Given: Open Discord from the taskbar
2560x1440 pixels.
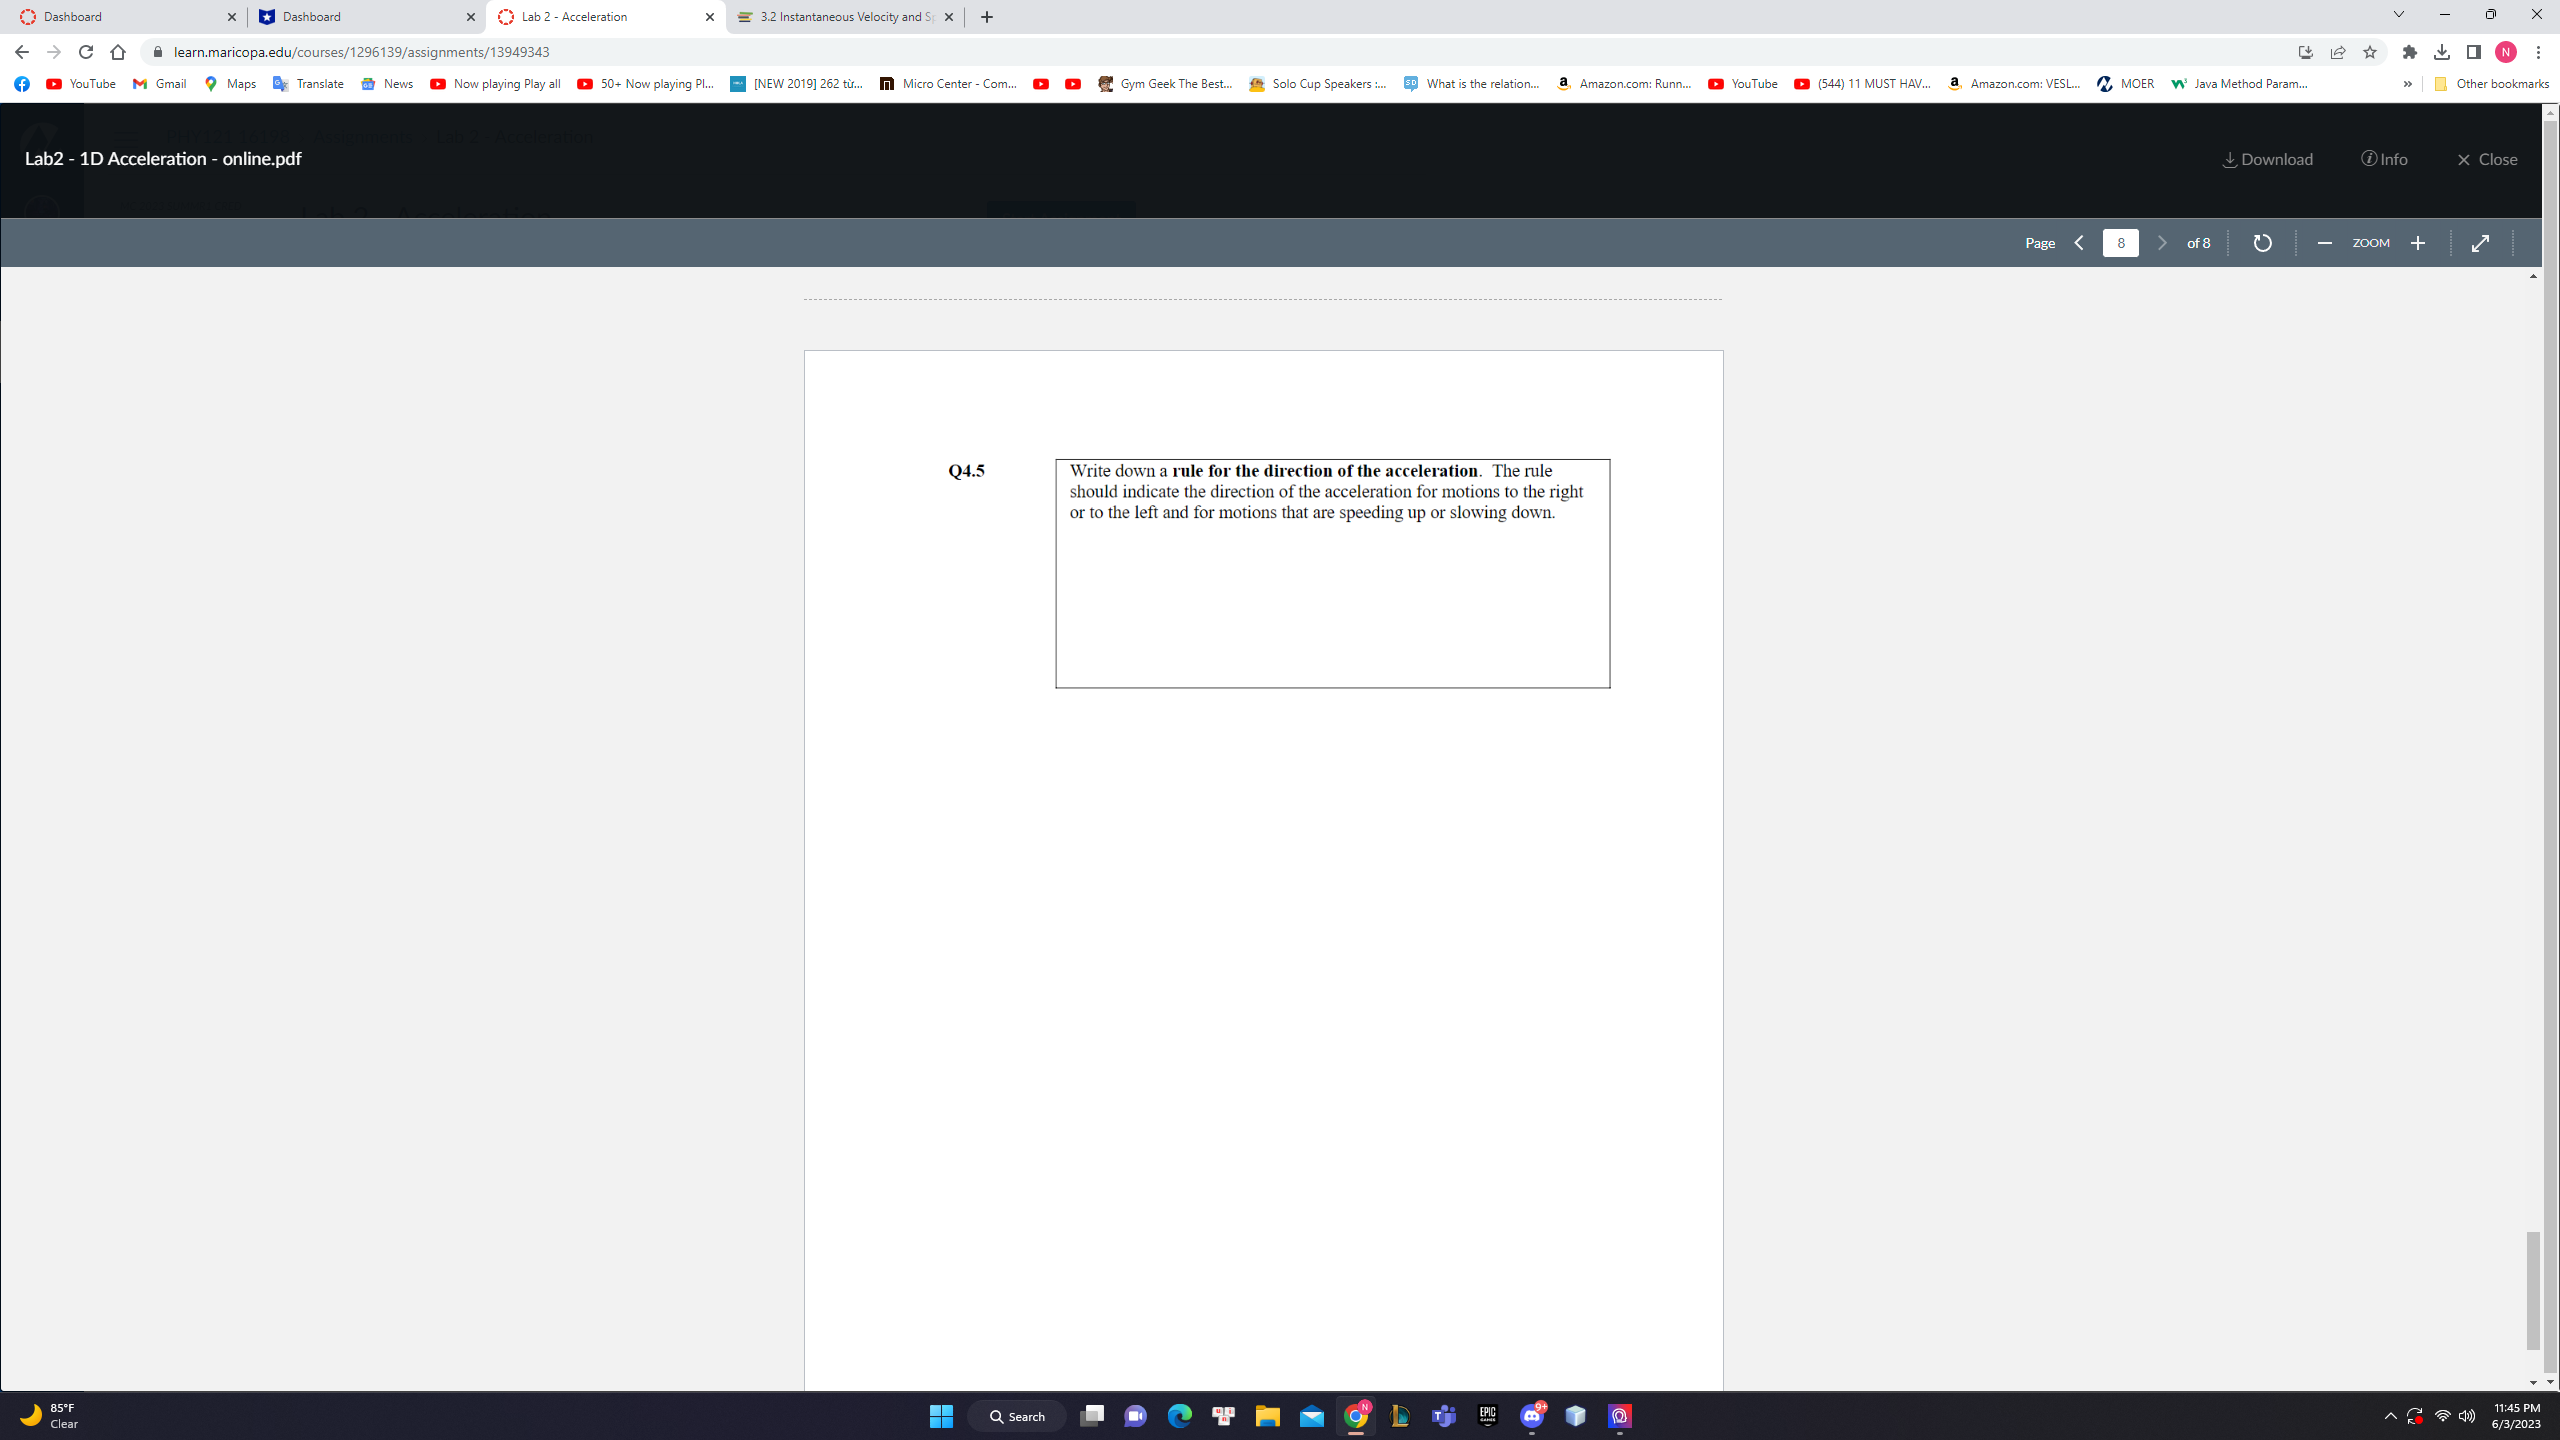Looking at the screenshot, I should point(1531,1416).
